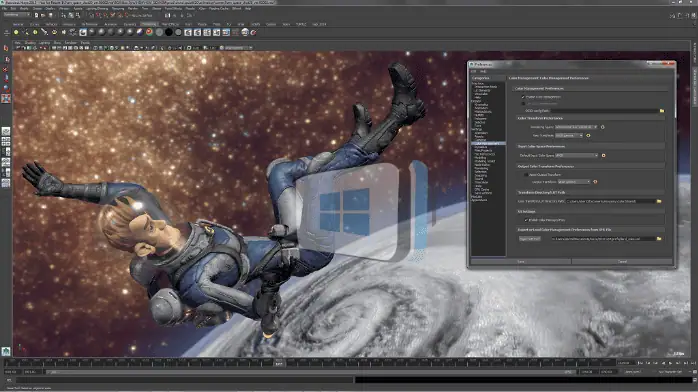698x392 pixels.
Task: Choose the Lasso select tool in toolbox
Action: coord(6,59)
